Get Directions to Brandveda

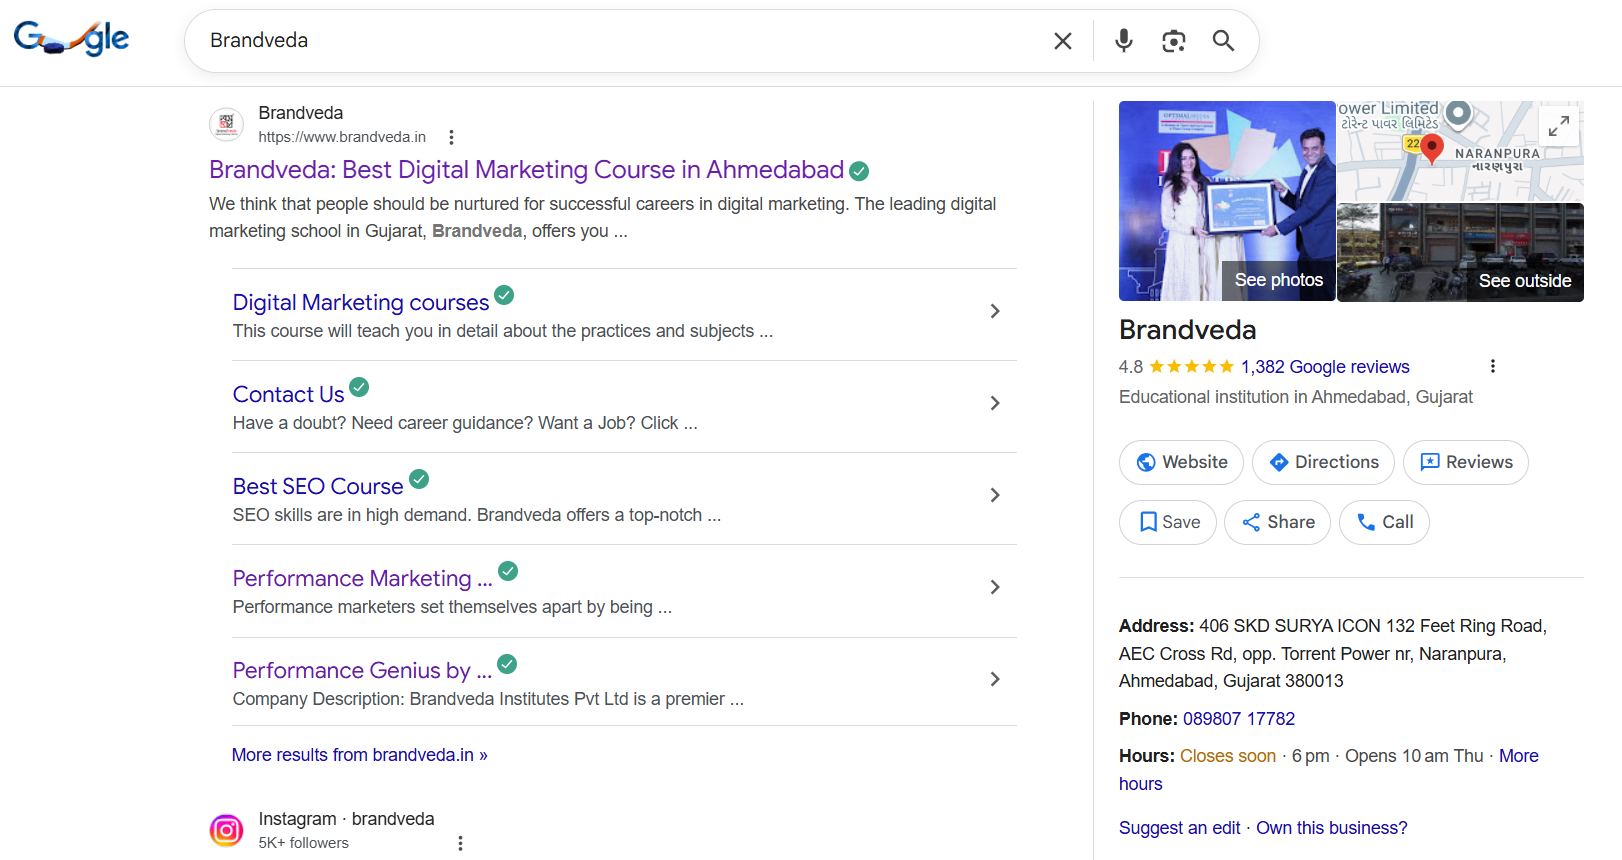tap(1323, 462)
